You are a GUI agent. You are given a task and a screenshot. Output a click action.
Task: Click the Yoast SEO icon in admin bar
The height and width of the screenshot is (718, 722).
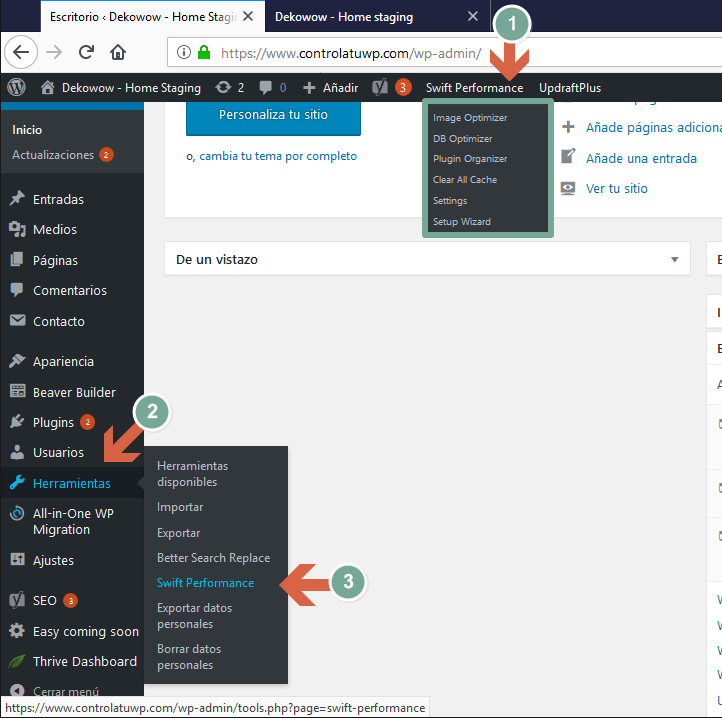380,87
